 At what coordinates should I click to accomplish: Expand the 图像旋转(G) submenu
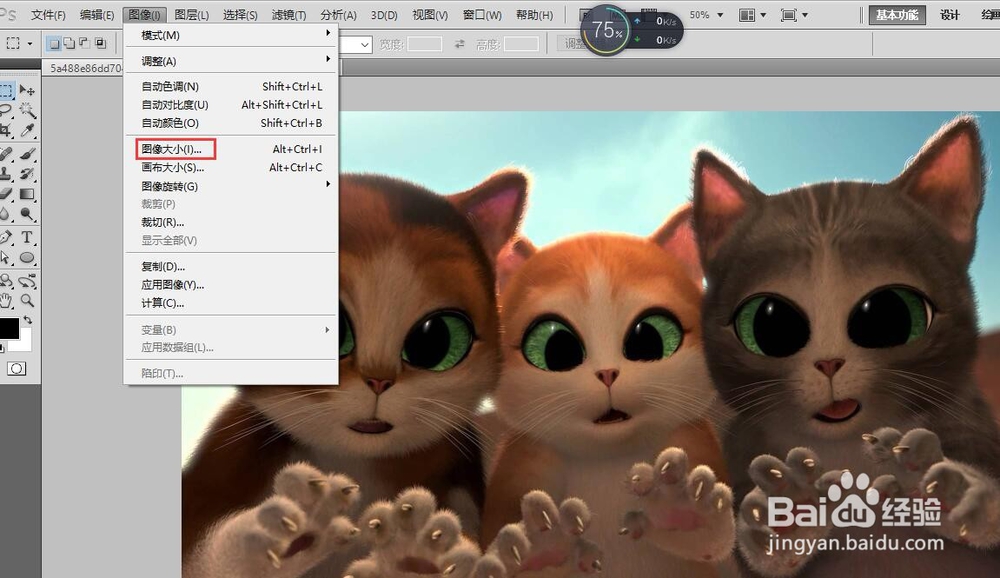tap(231, 186)
